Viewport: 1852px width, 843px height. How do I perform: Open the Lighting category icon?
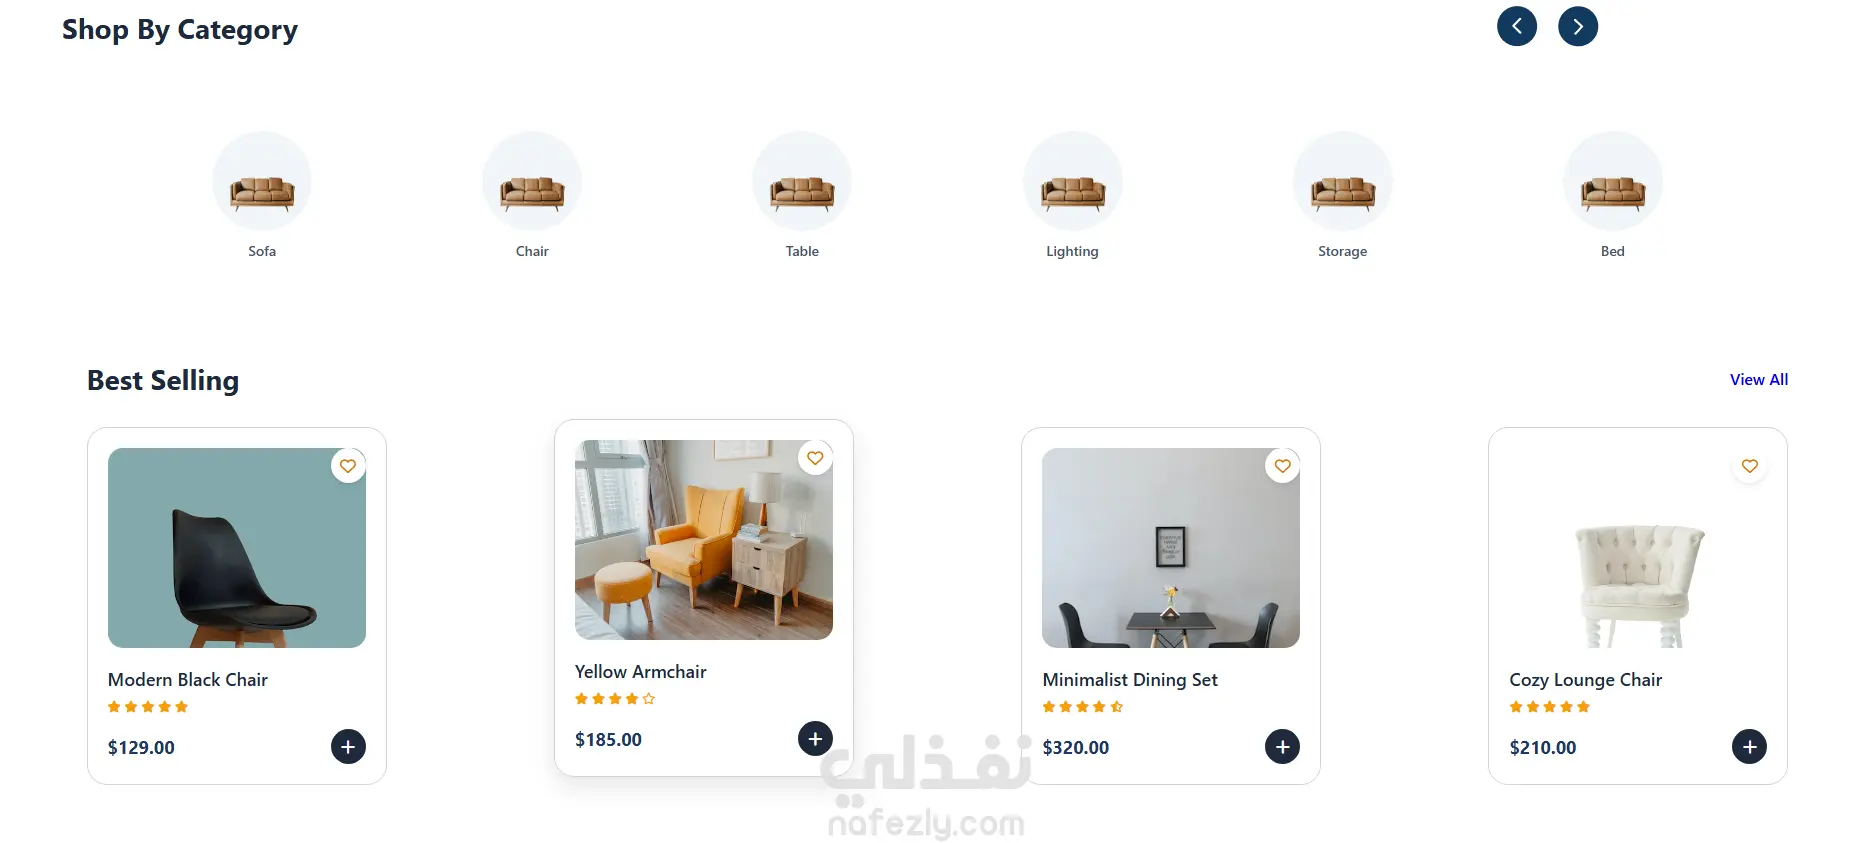pos(1072,181)
